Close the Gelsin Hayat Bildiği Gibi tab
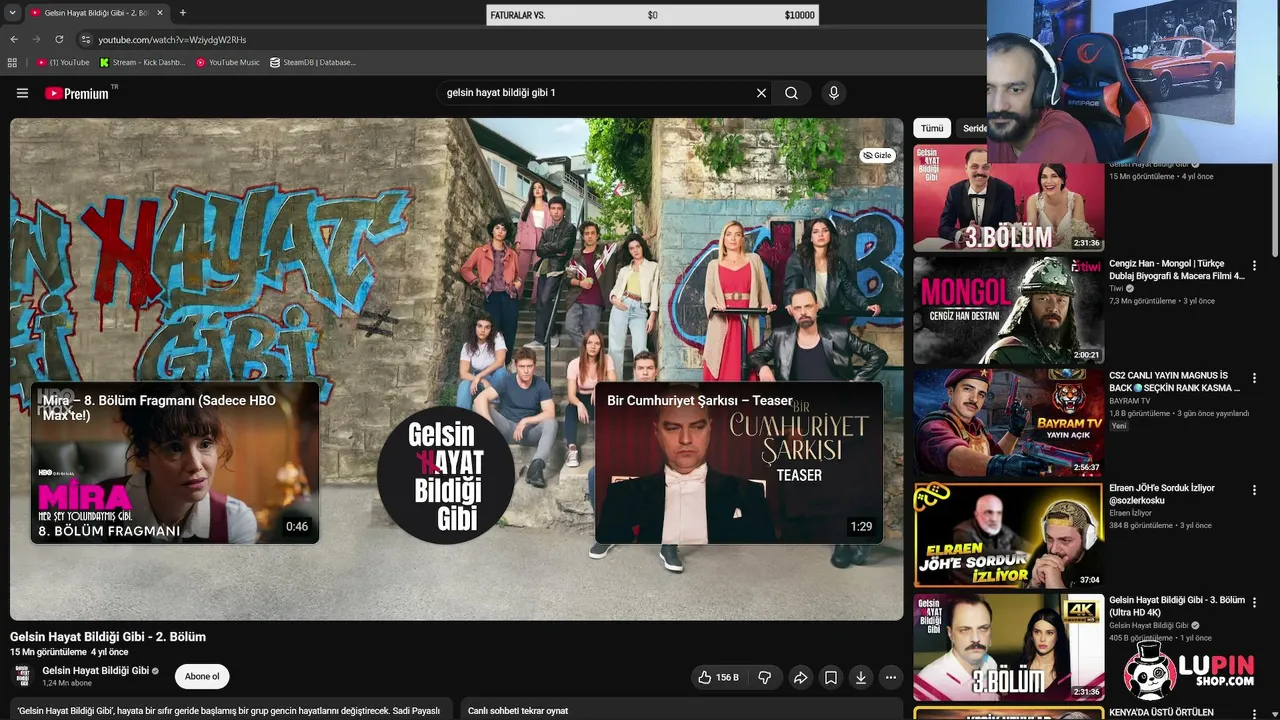Screen dimensions: 1280x720 coord(160,13)
